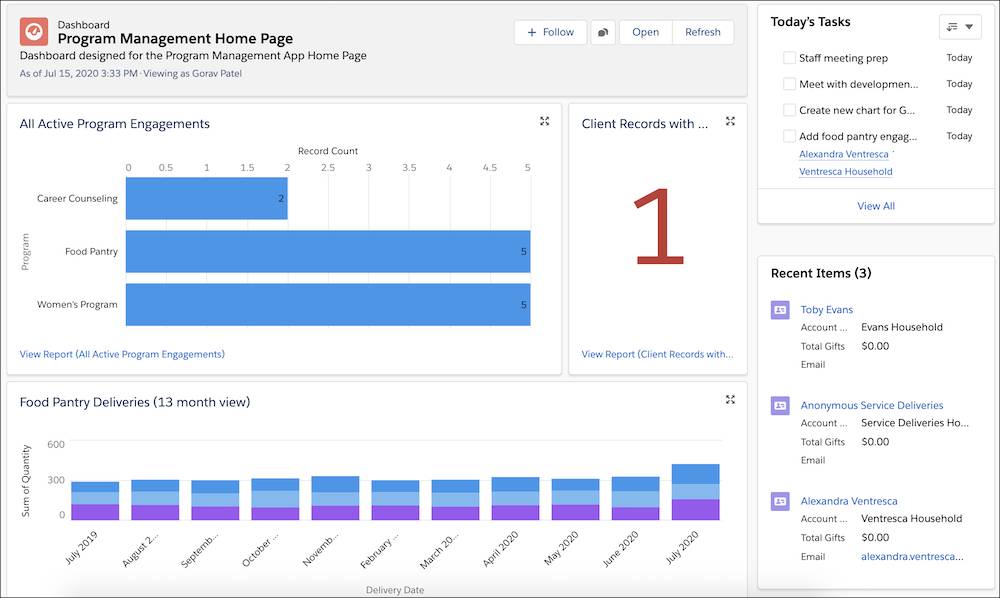Open Anonymous Service Deliveries recent item
Image resolution: width=1000 pixels, height=598 pixels.
pos(872,405)
